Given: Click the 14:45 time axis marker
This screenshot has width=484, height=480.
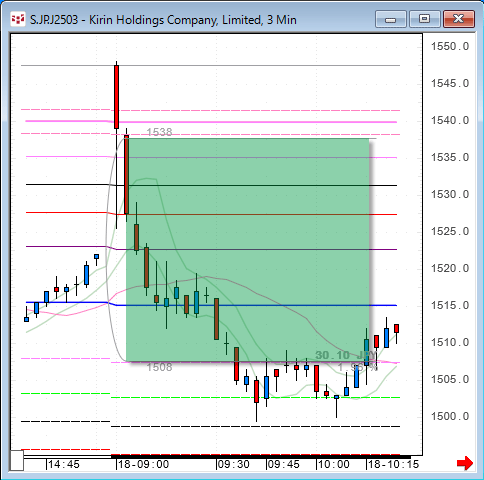Looking at the screenshot, I should pyautogui.click(x=64, y=464).
